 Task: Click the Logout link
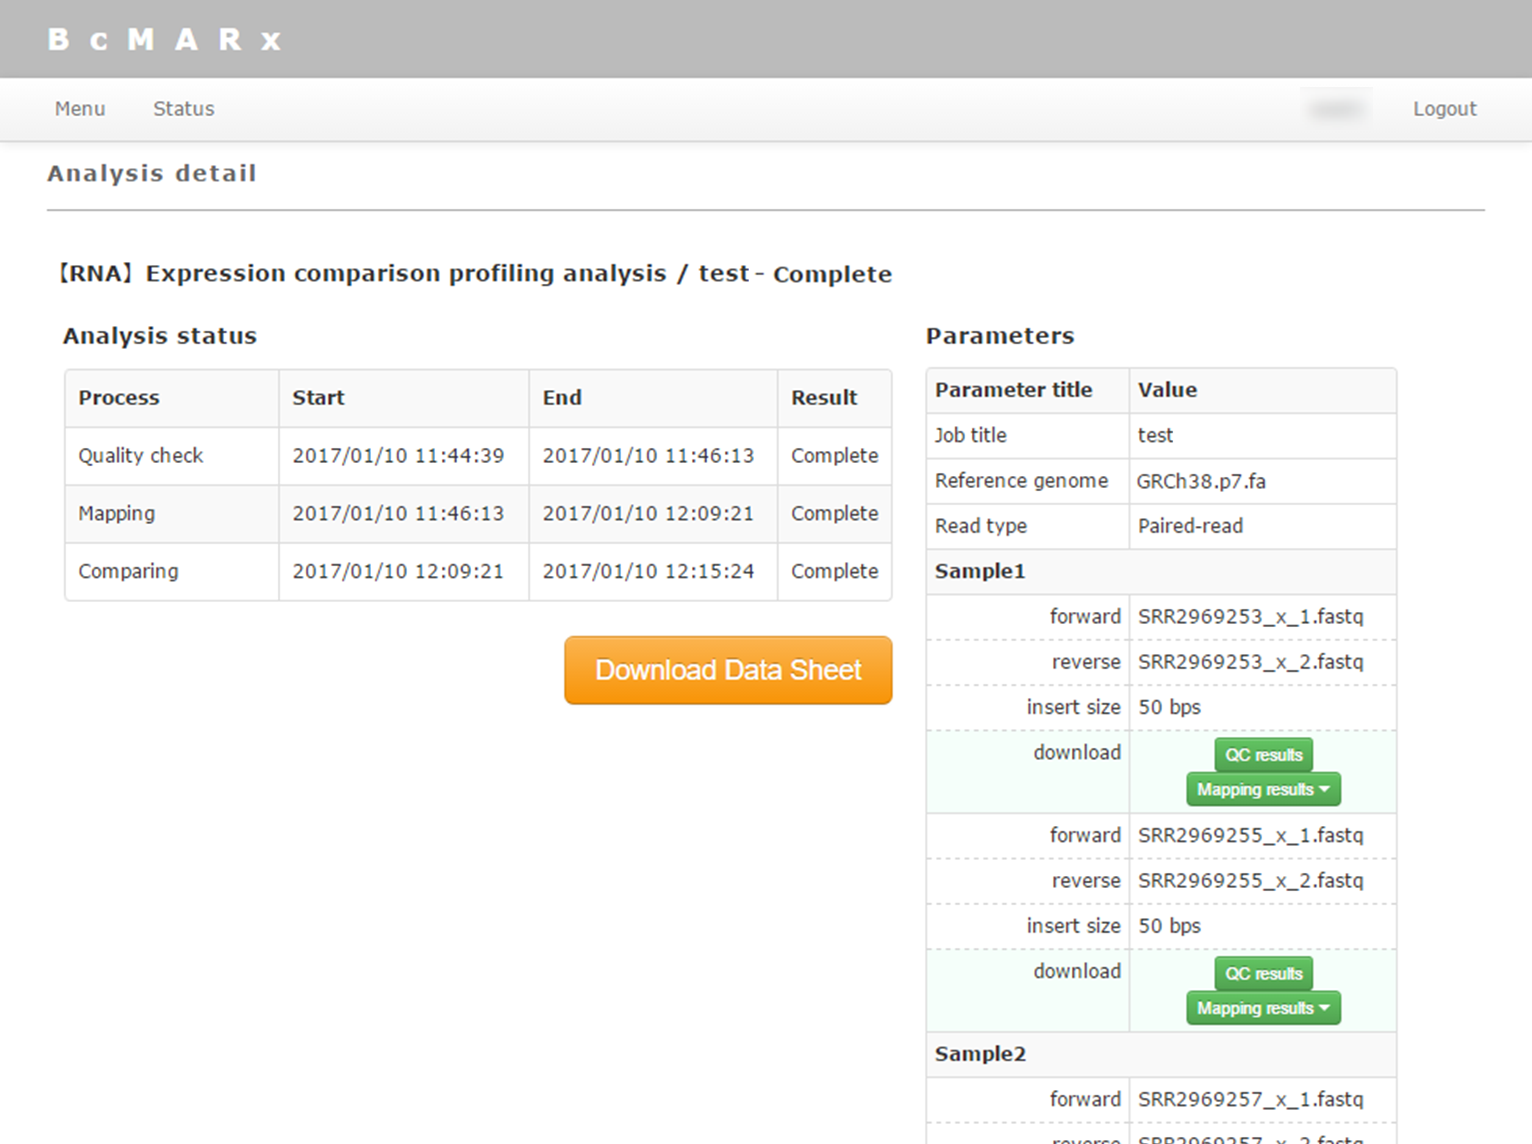[x=1444, y=109]
